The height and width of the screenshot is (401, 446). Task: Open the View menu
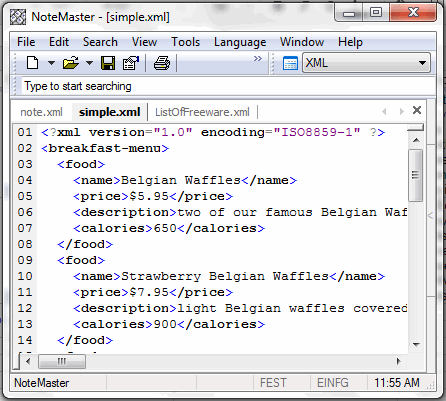tap(144, 42)
